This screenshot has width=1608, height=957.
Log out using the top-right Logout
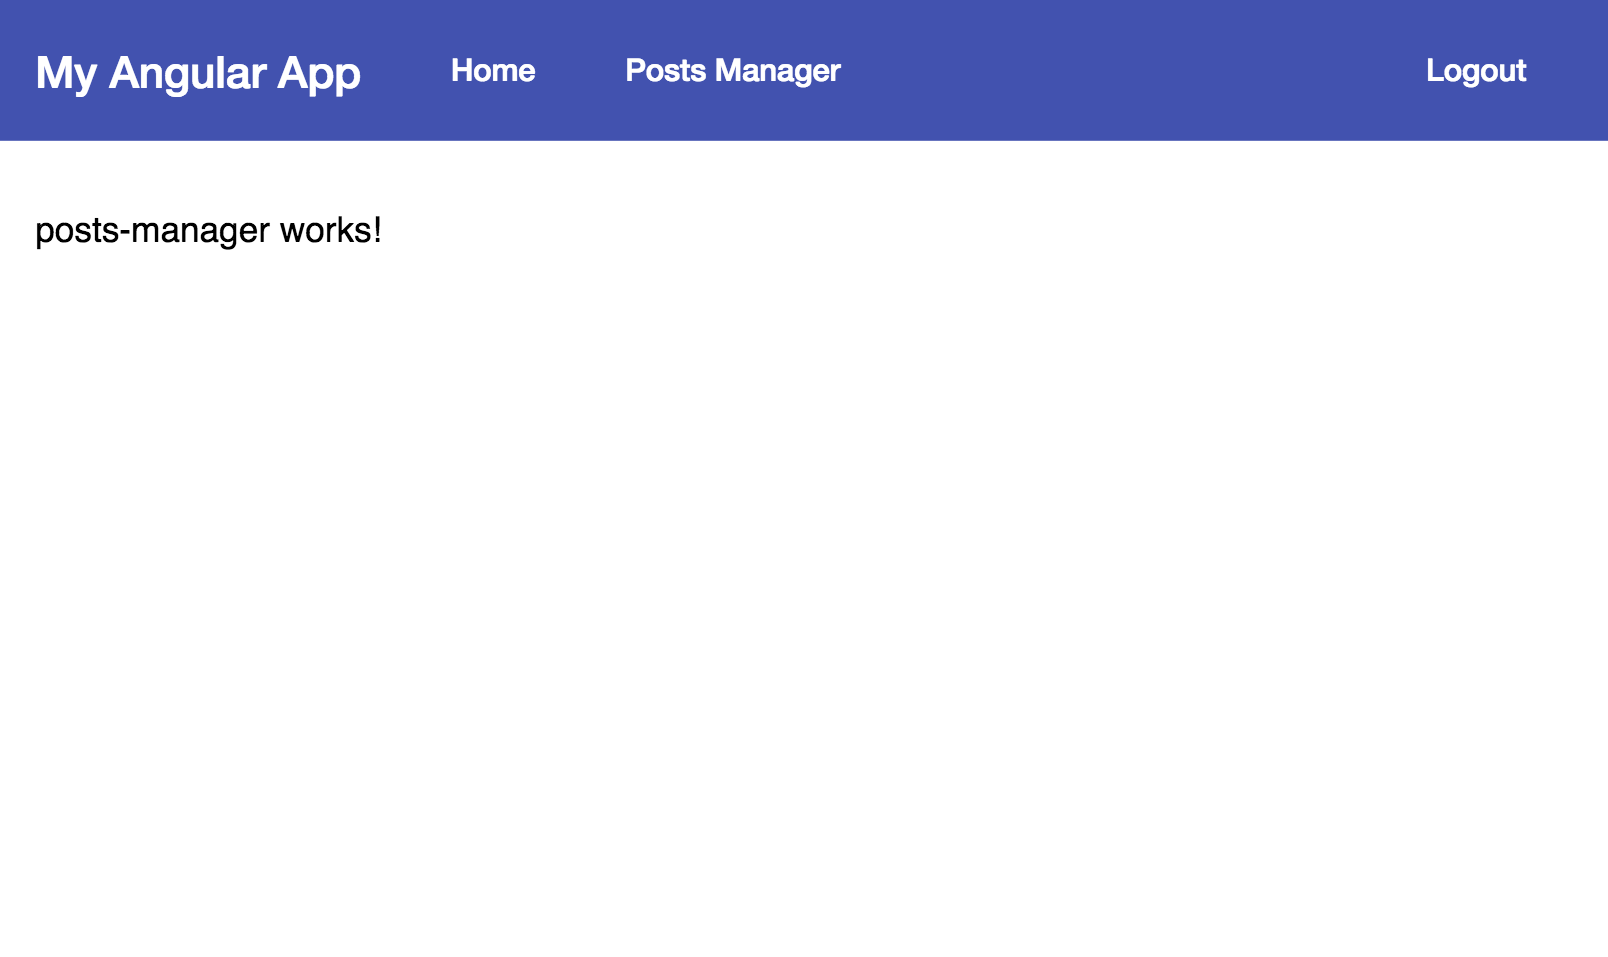(x=1475, y=71)
